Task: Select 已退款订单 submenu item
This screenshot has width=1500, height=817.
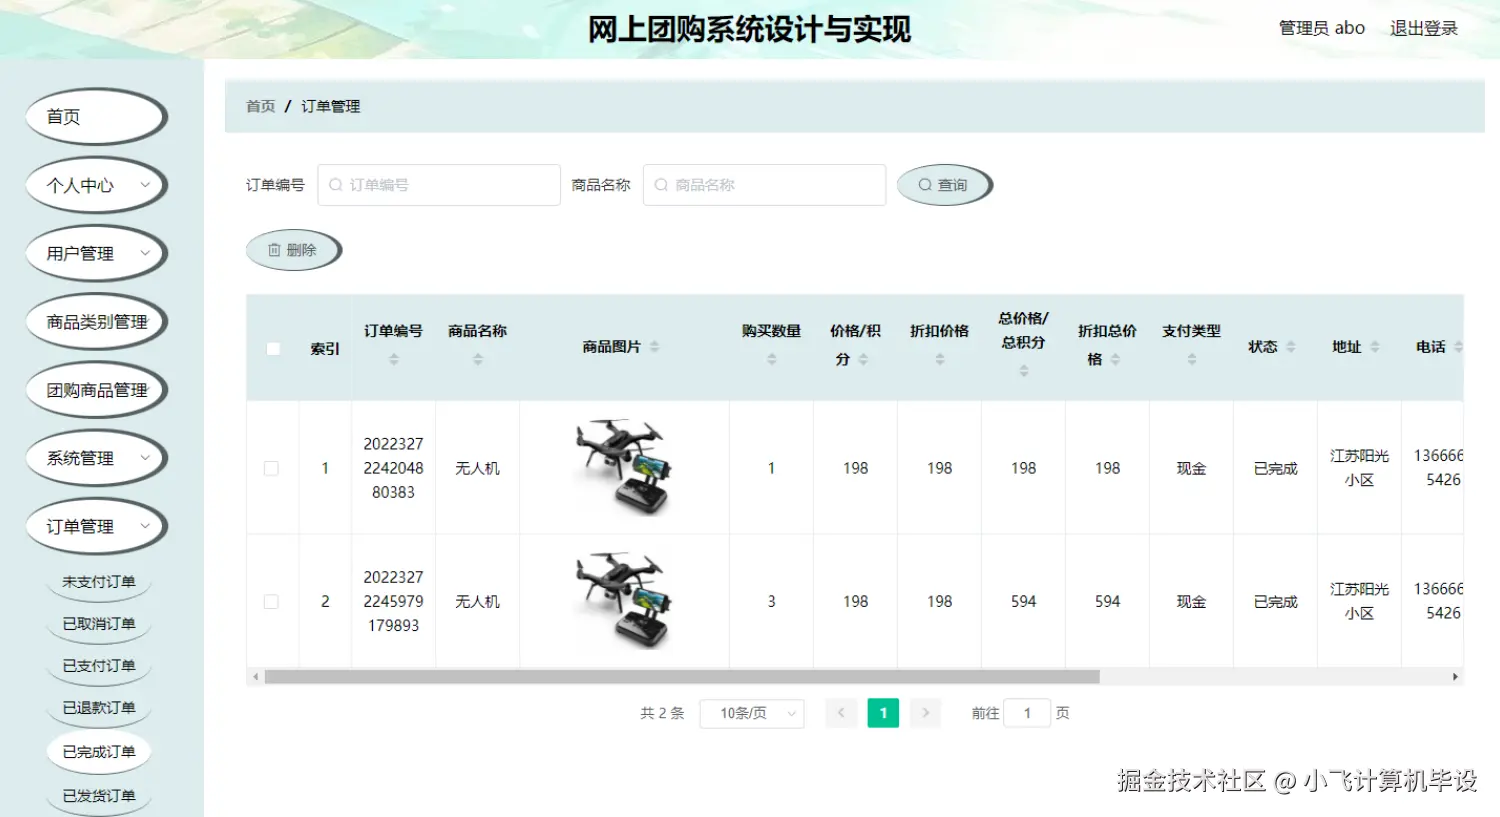Action: [99, 708]
